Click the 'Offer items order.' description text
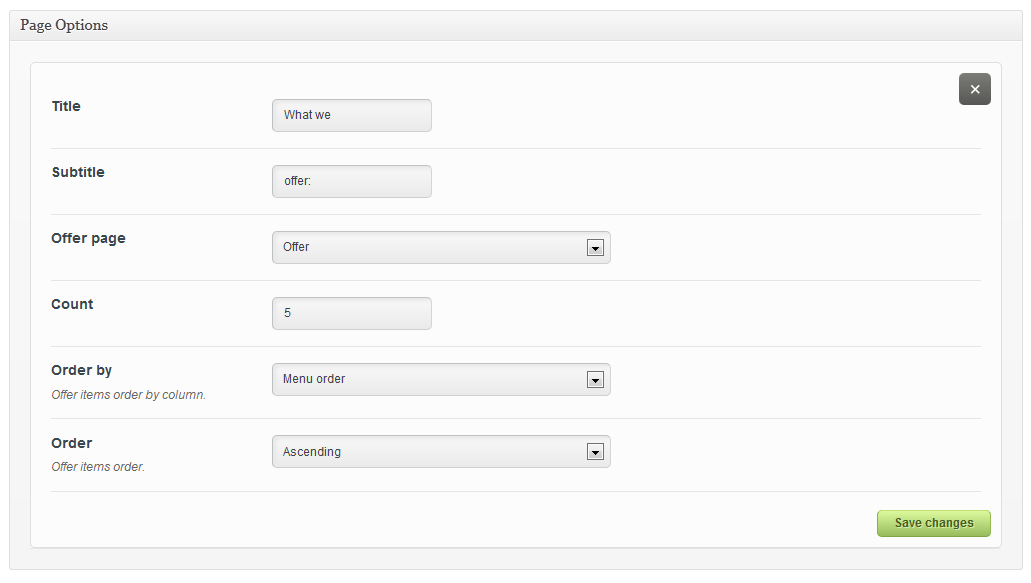 (x=98, y=467)
